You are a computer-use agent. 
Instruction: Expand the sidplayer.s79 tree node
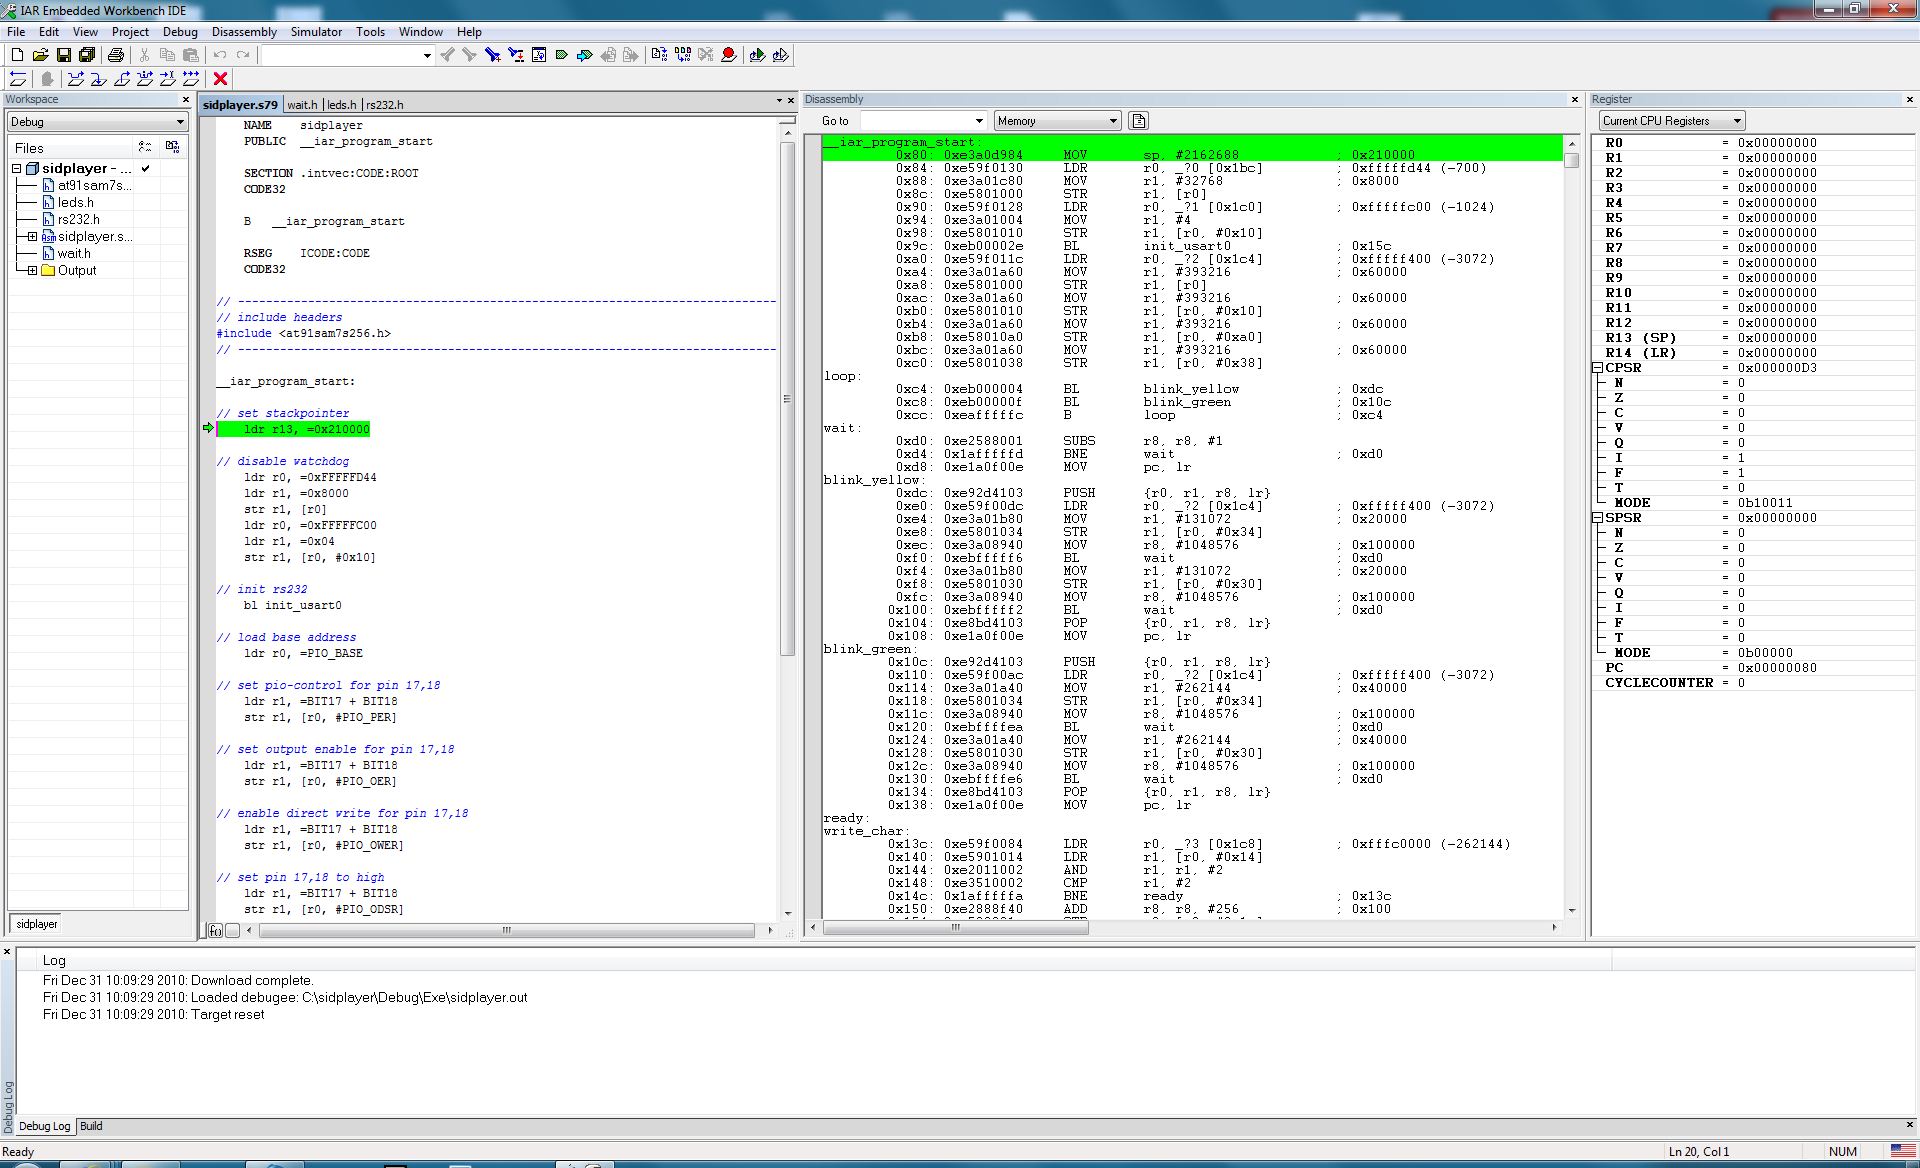coord(32,236)
